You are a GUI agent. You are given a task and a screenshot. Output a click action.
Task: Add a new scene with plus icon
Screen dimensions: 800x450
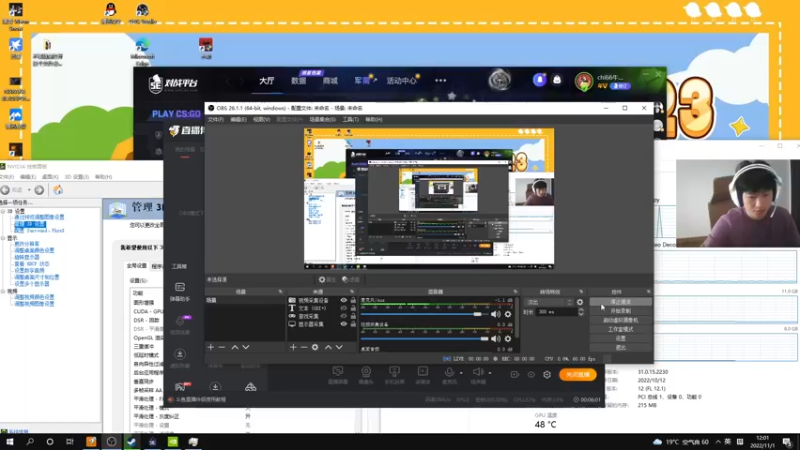tap(211, 347)
